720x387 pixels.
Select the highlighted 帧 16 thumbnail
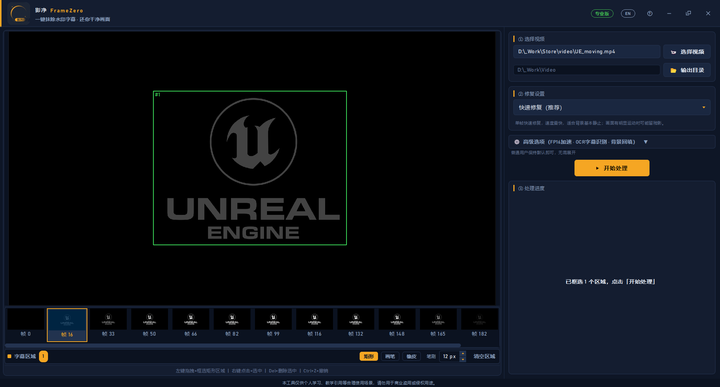tap(67, 325)
